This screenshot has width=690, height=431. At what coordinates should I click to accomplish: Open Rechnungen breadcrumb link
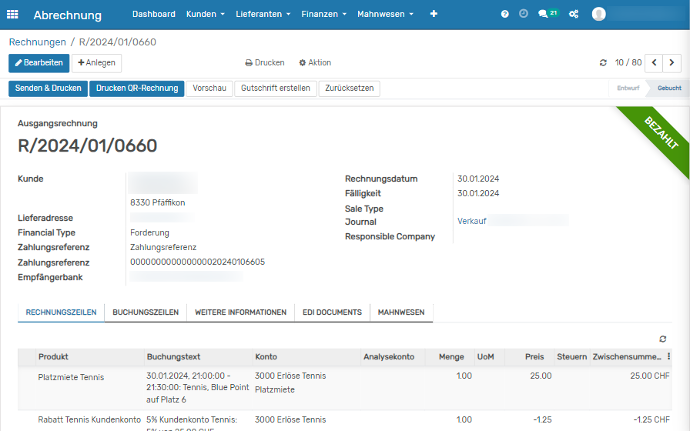click(x=37, y=42)
